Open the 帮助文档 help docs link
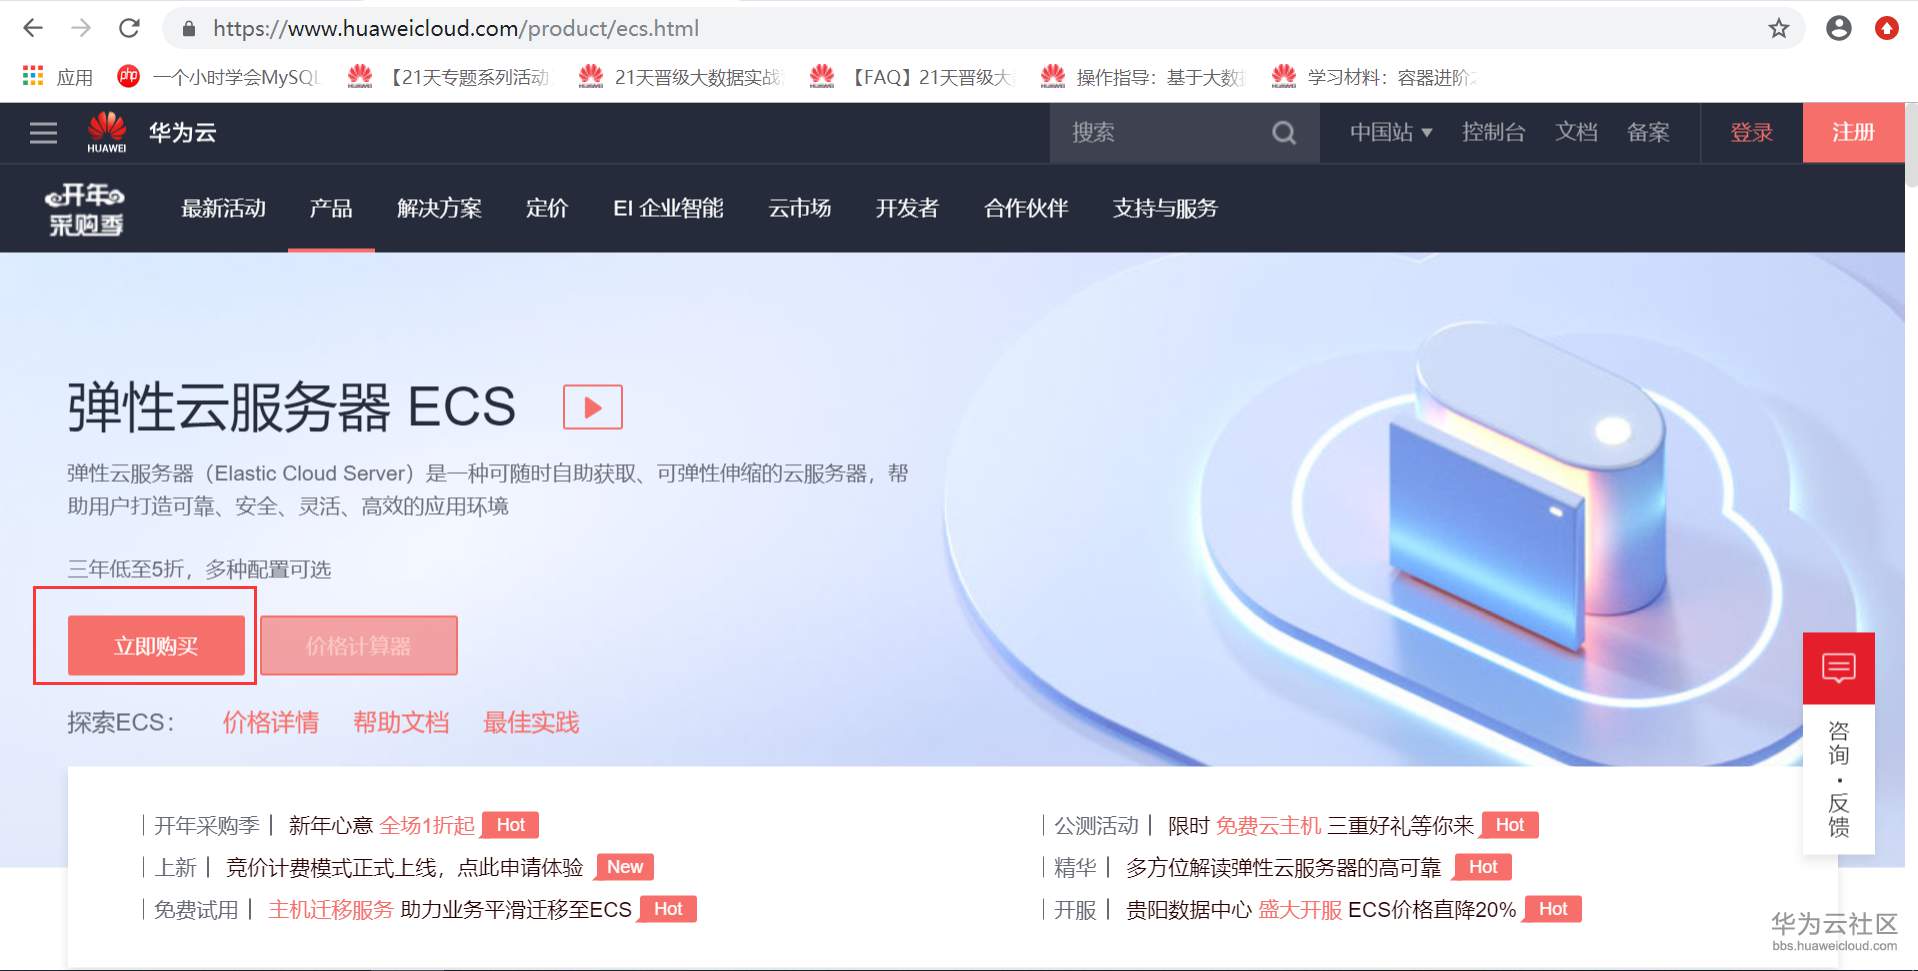 (x=401, y=722)
